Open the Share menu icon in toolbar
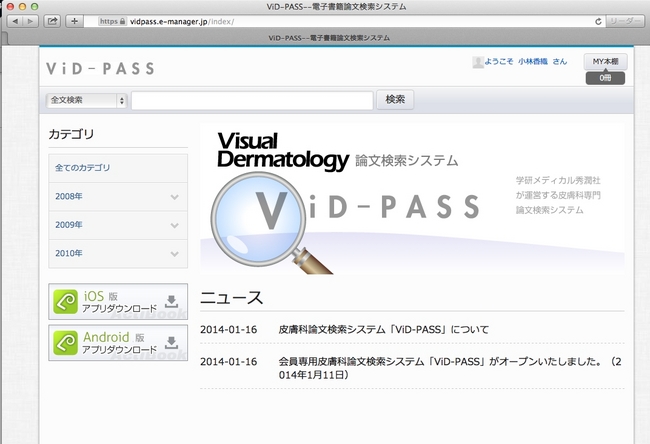The height and width of the screenshot is (444, 650). point(52,21)
